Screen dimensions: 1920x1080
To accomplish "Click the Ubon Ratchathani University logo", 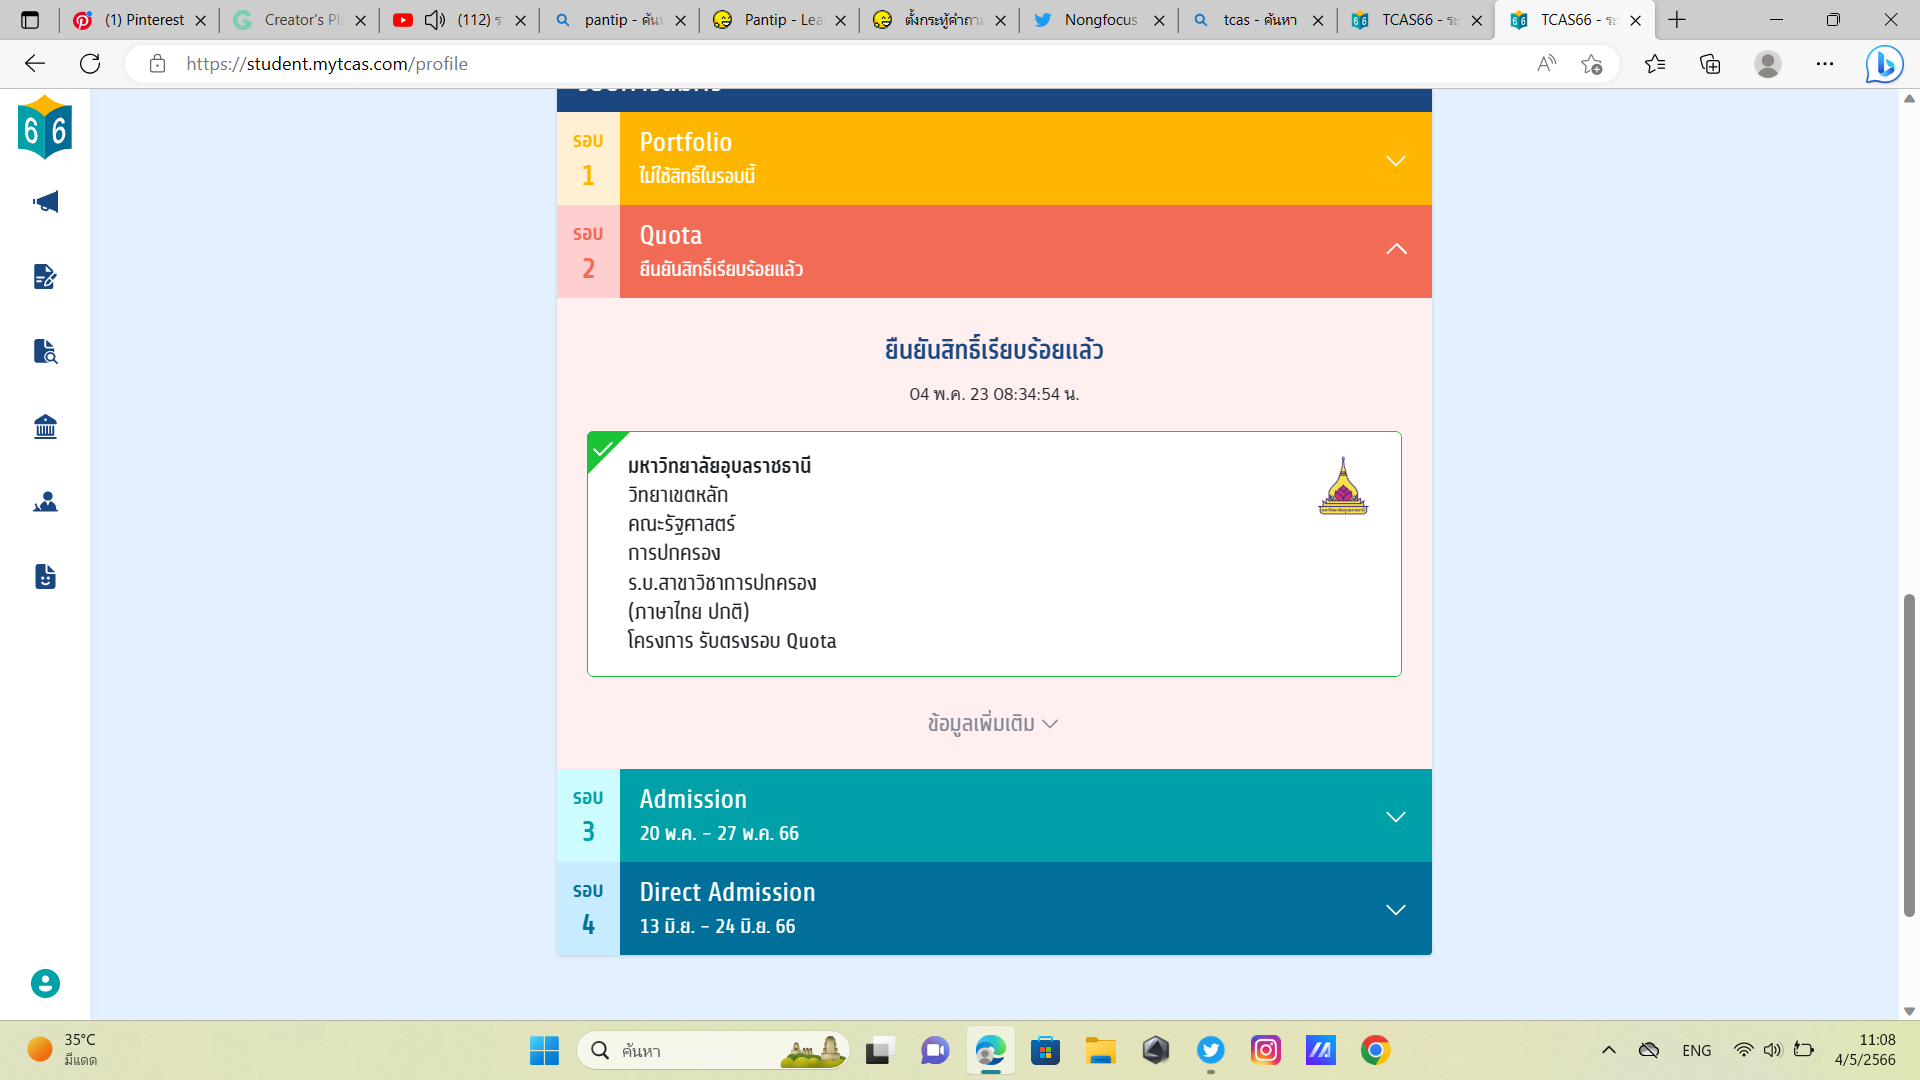I will tap(1343, 486).
